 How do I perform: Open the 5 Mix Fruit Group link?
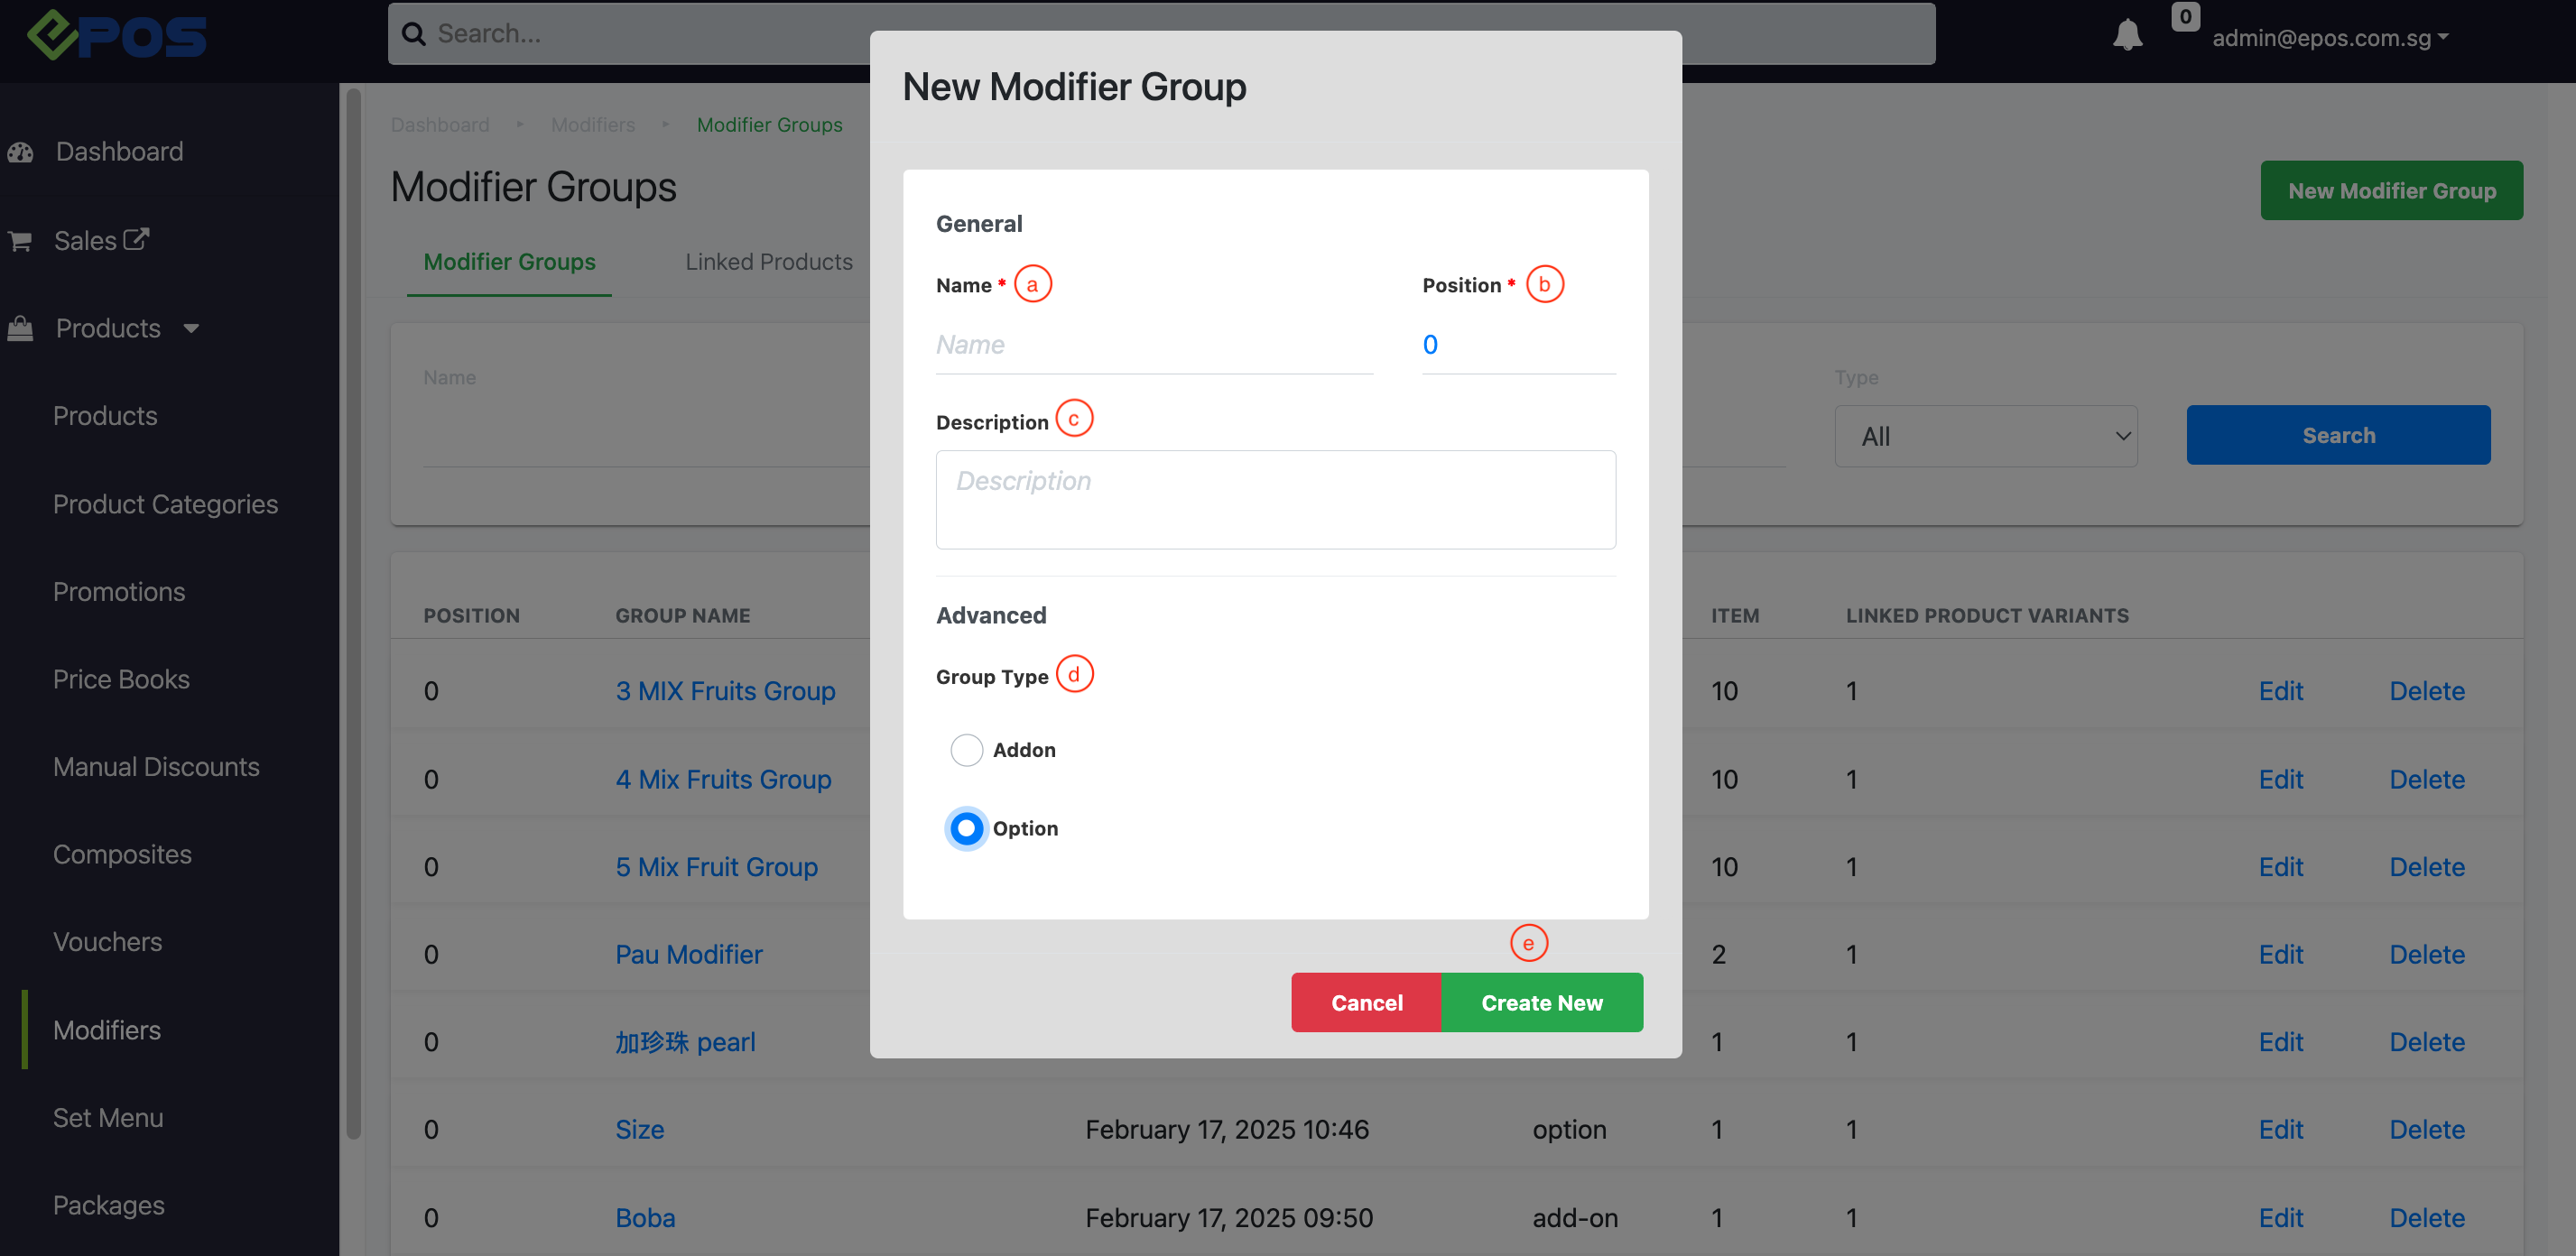(716, 867)
